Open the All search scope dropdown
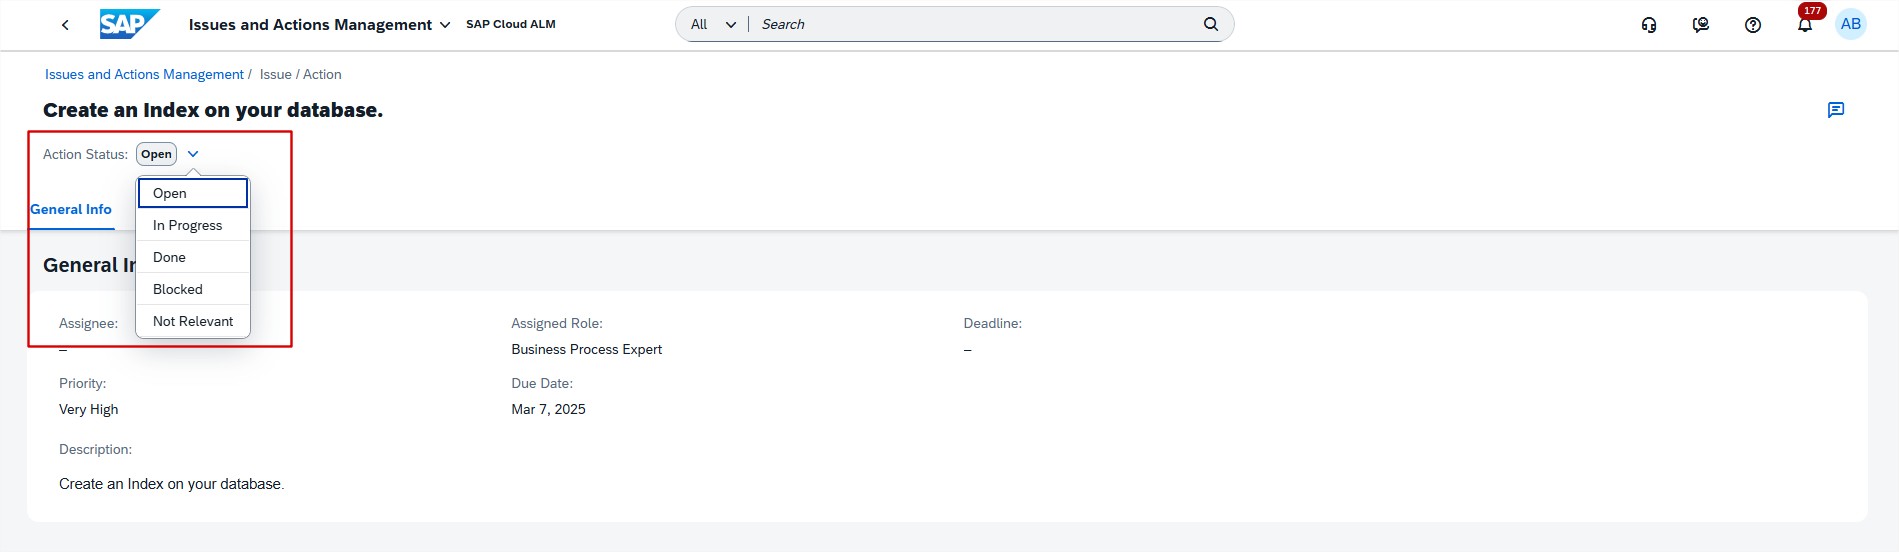 [713, 24]
